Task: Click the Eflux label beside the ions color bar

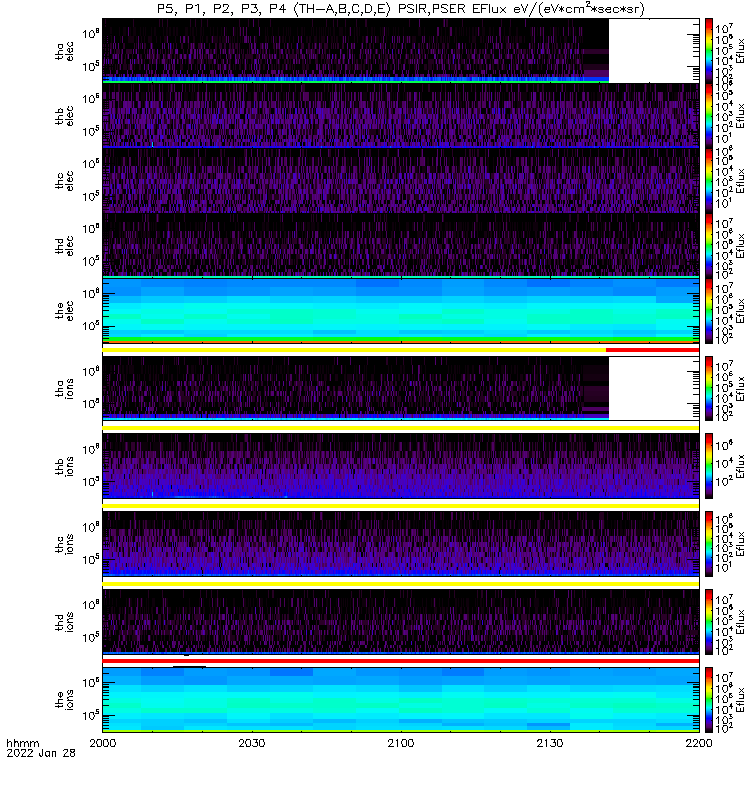Action: pyautogui.click(x=741, y=699)
